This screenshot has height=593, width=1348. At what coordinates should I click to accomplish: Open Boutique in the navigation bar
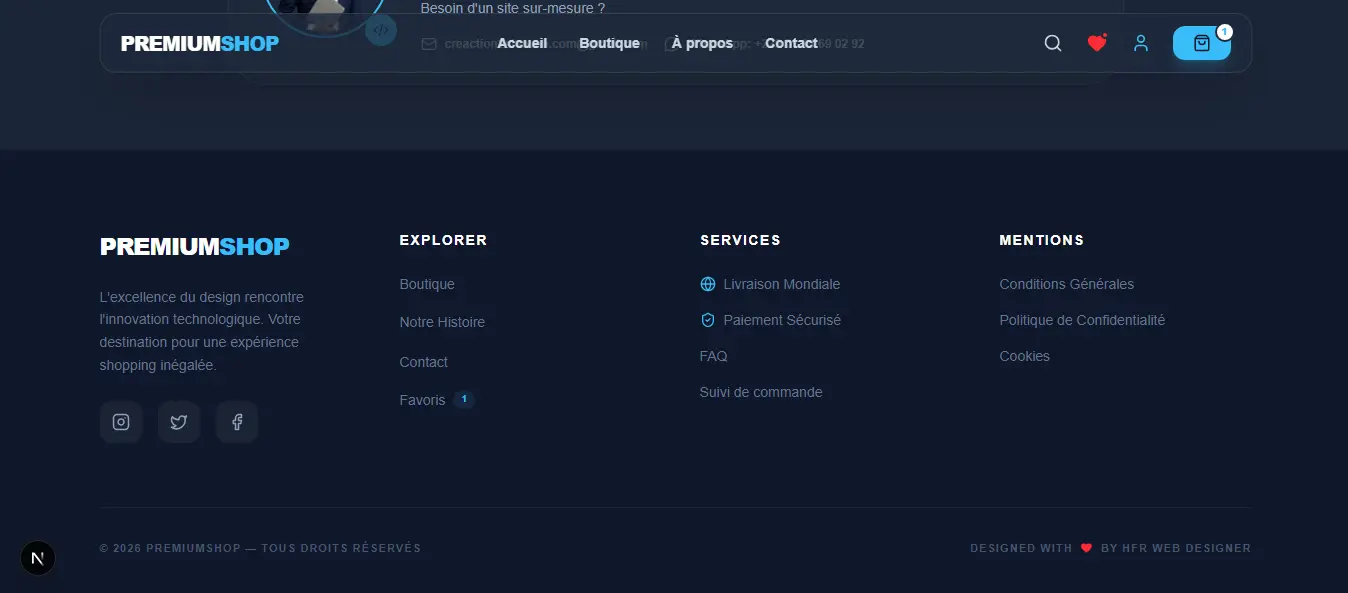pyautogui.click(x=609, y=43)
